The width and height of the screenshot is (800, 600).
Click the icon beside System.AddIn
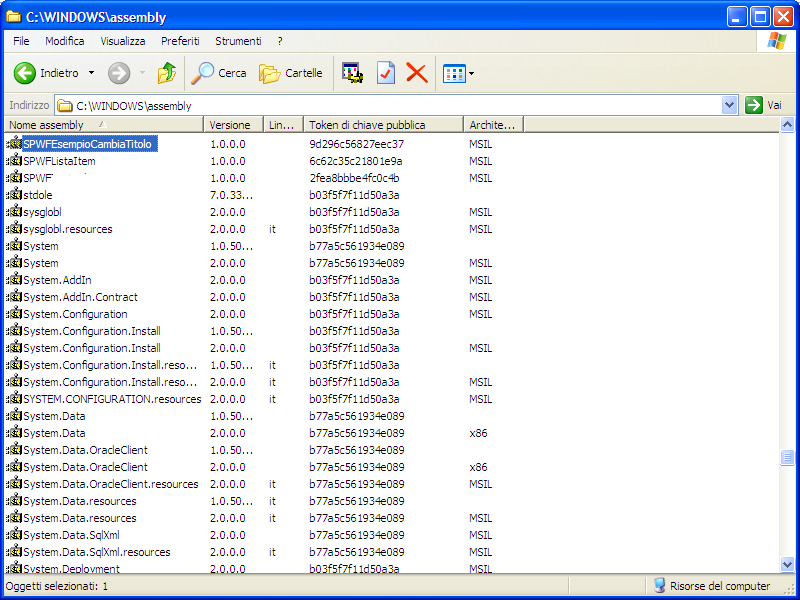pyautogui.click(x=14, y=280)
